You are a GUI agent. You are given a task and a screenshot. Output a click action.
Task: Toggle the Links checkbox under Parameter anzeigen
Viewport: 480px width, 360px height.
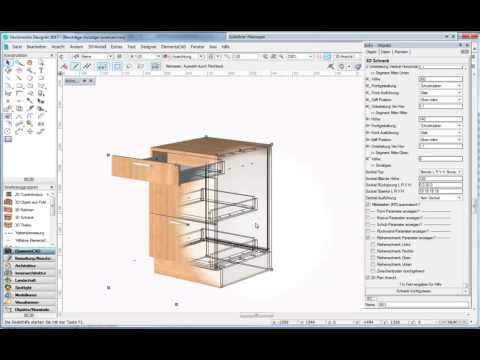373,244
